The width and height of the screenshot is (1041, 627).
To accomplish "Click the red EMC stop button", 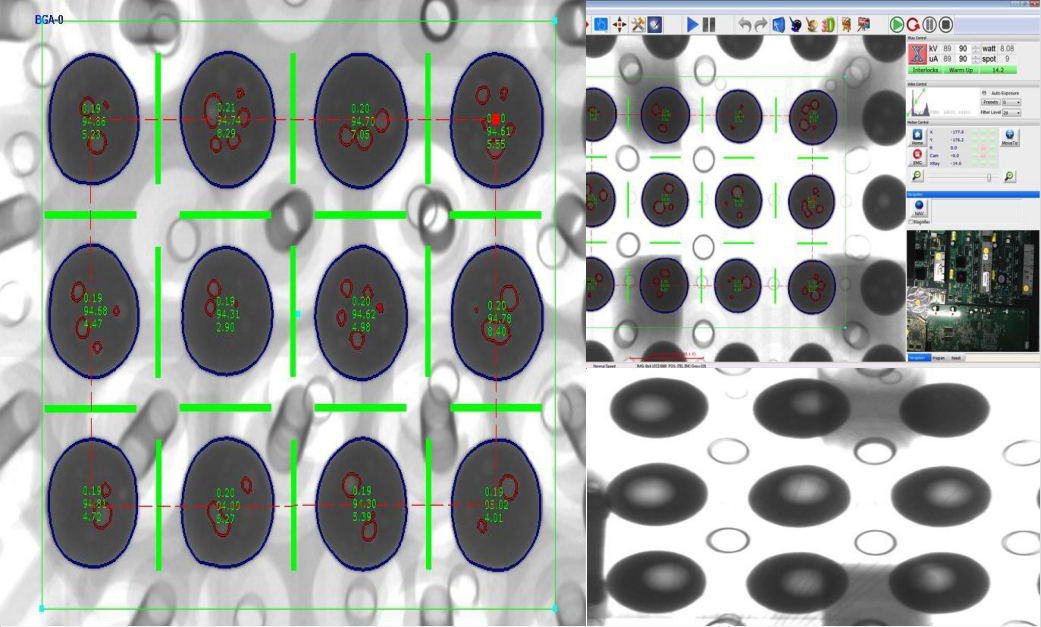I will [918, 157].
